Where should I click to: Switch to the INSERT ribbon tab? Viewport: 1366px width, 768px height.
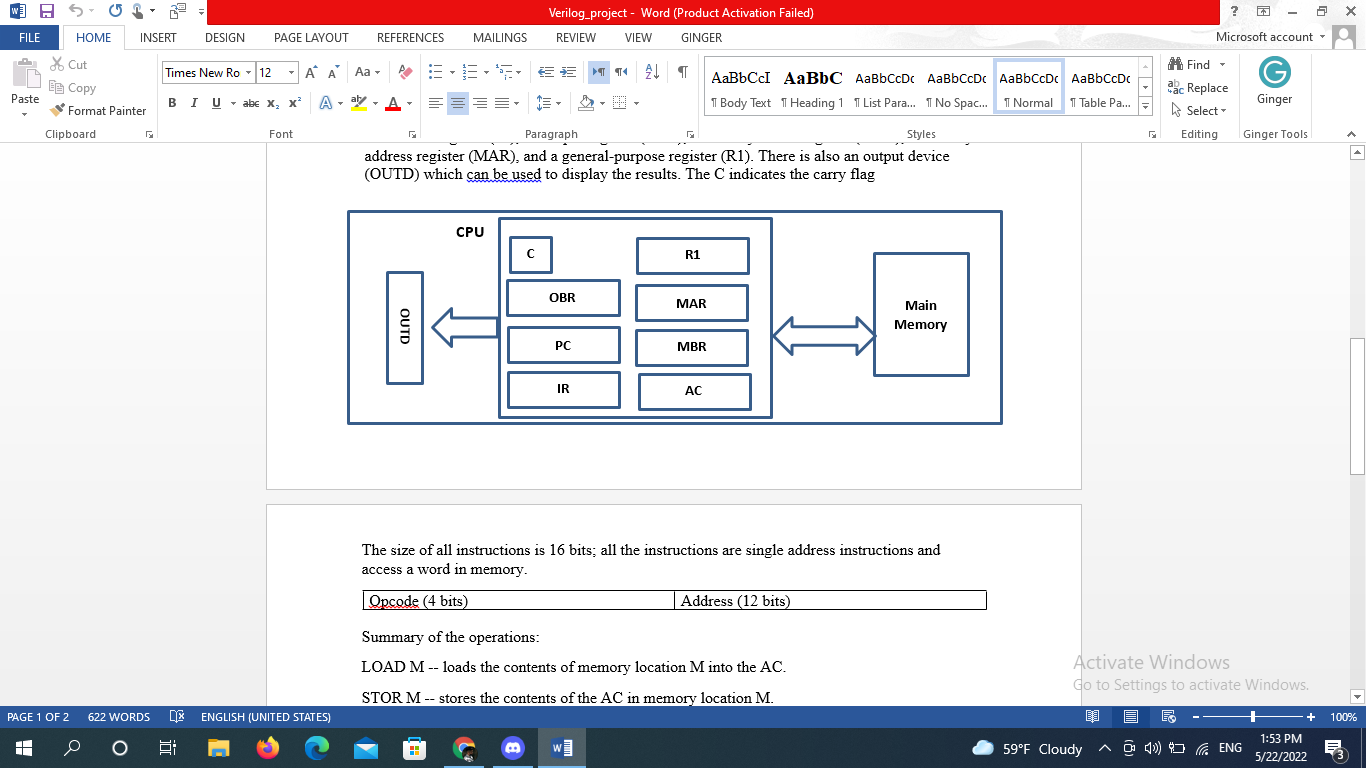pyautogui.click(x=157, y=37)
